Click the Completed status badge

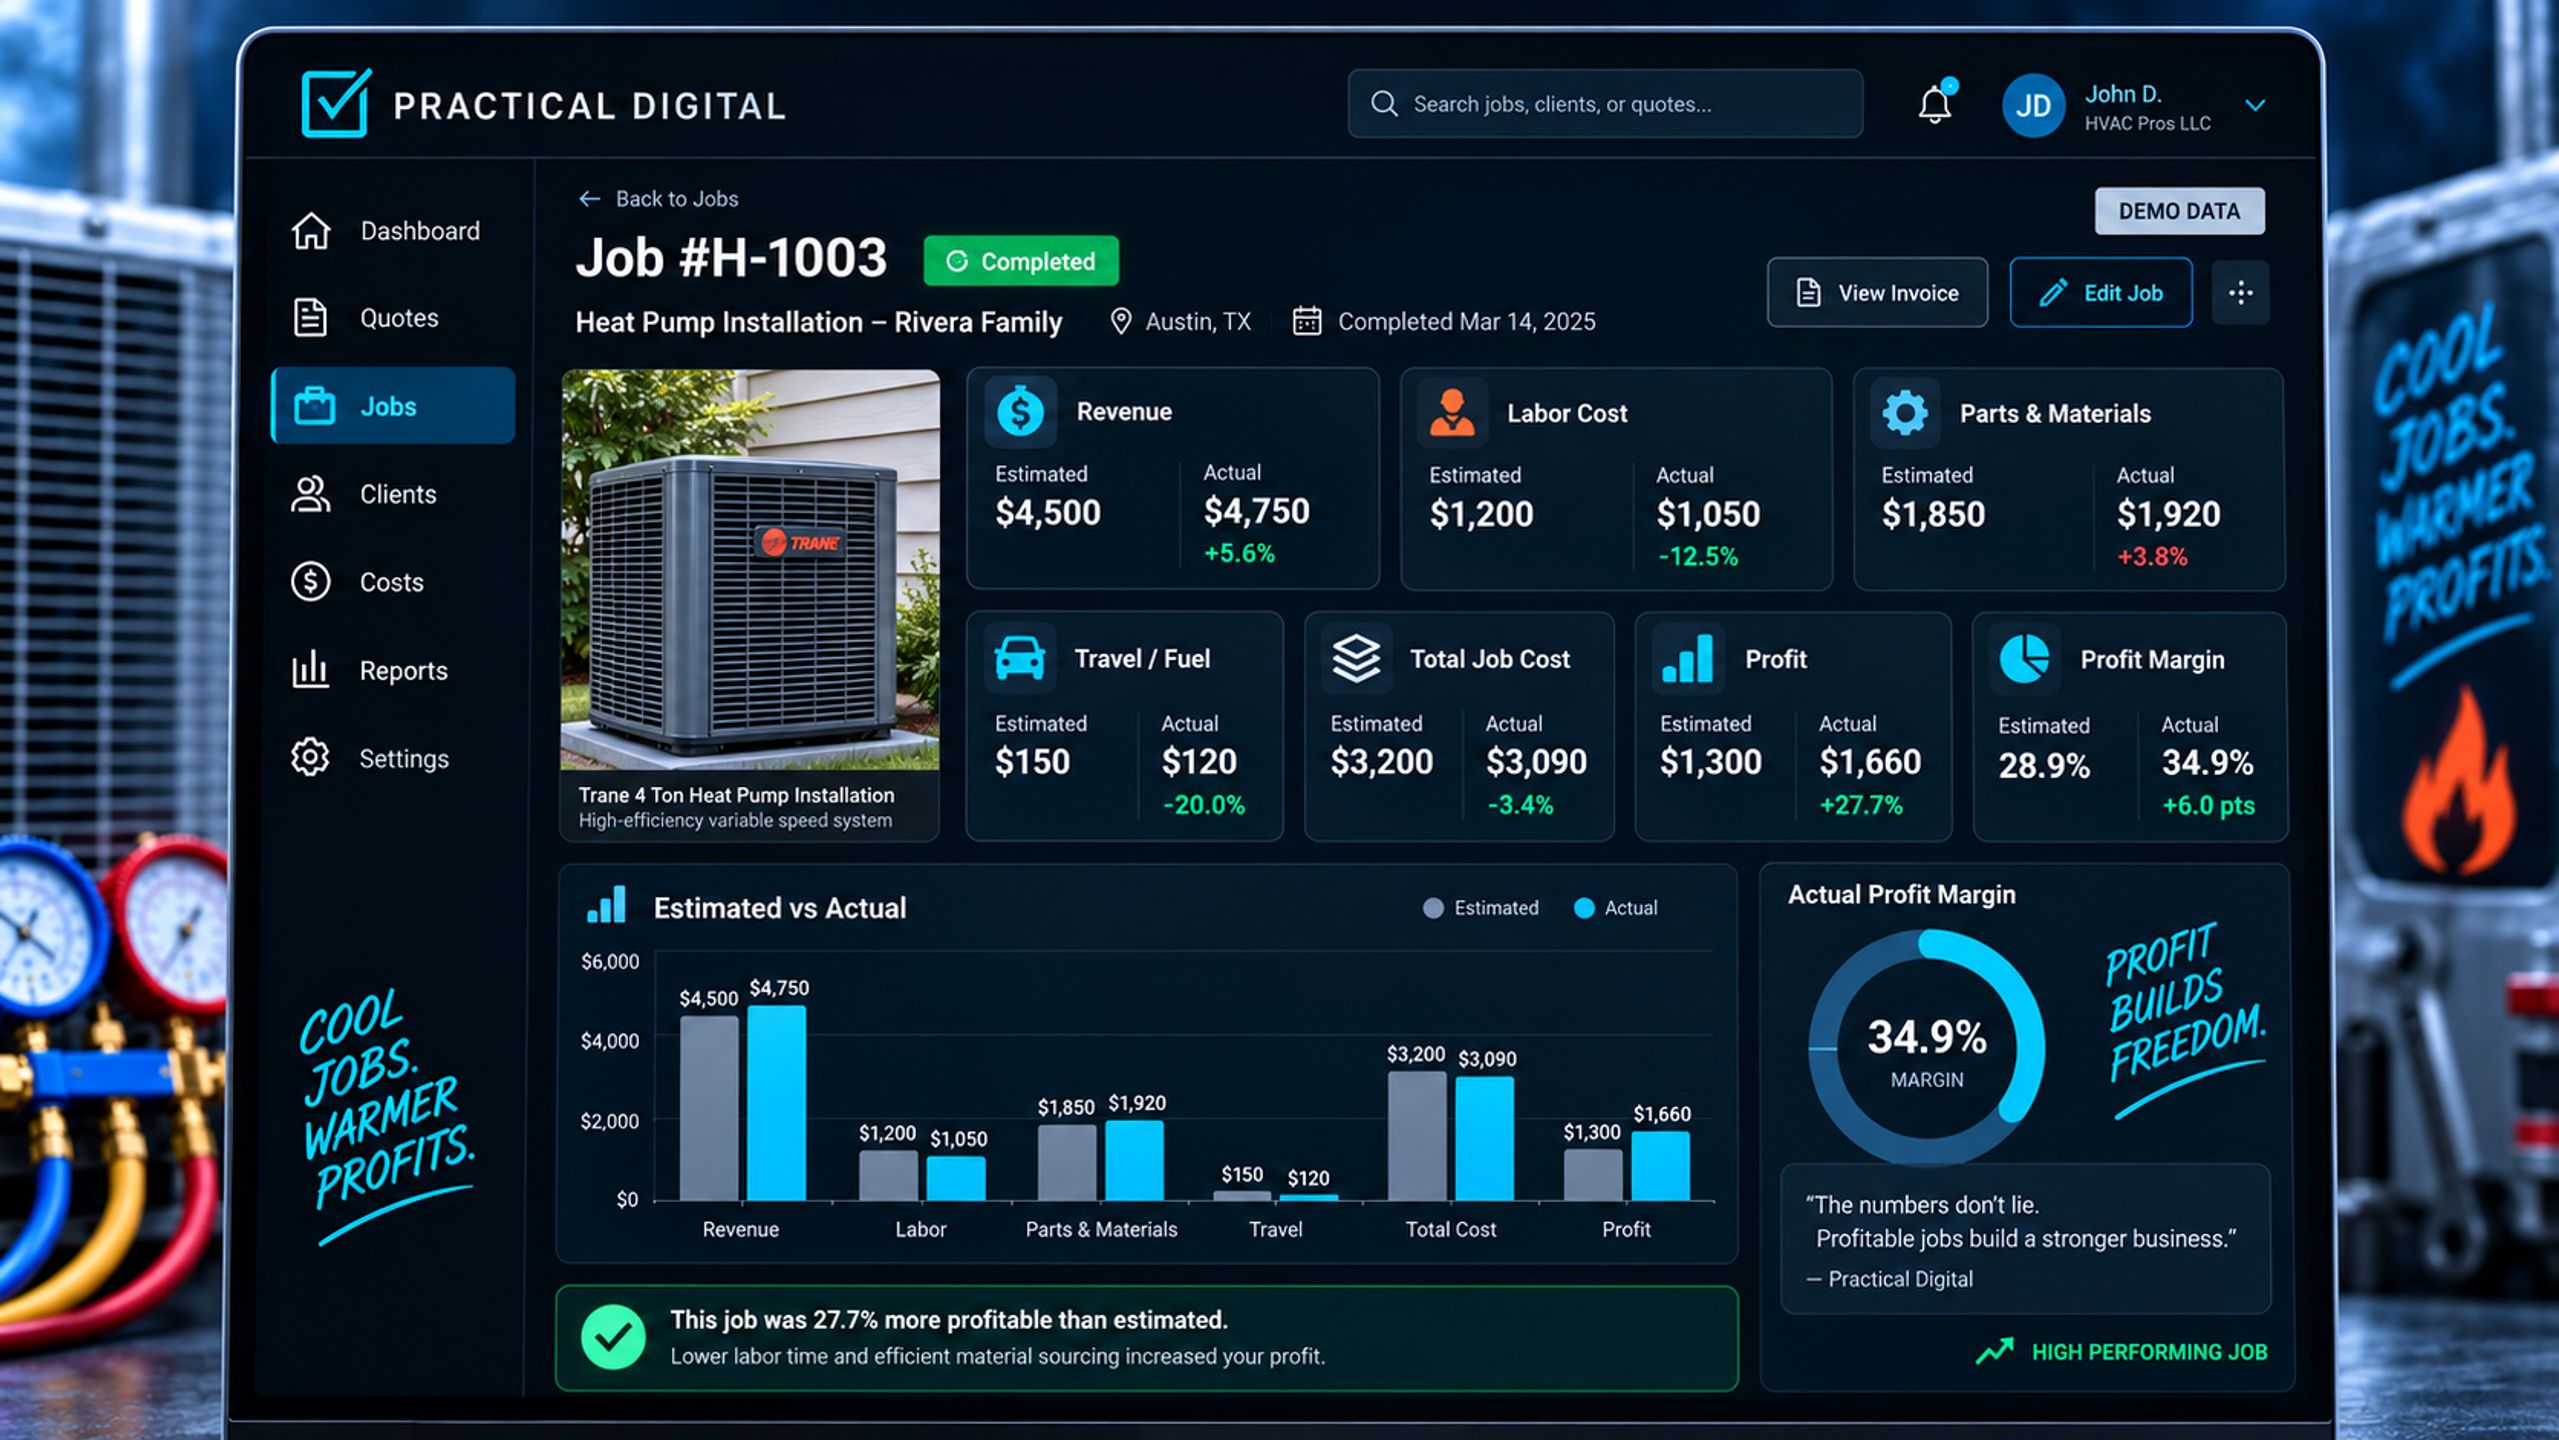tap(1021, 261)
